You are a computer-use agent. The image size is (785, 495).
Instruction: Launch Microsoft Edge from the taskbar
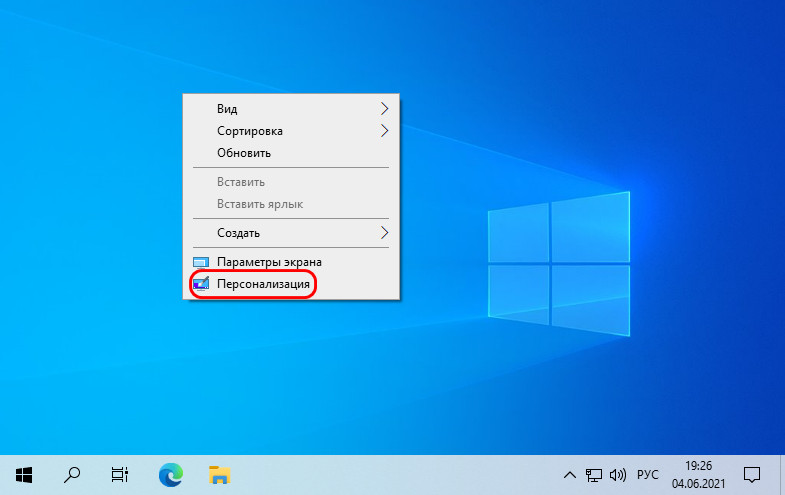(171, 474)
